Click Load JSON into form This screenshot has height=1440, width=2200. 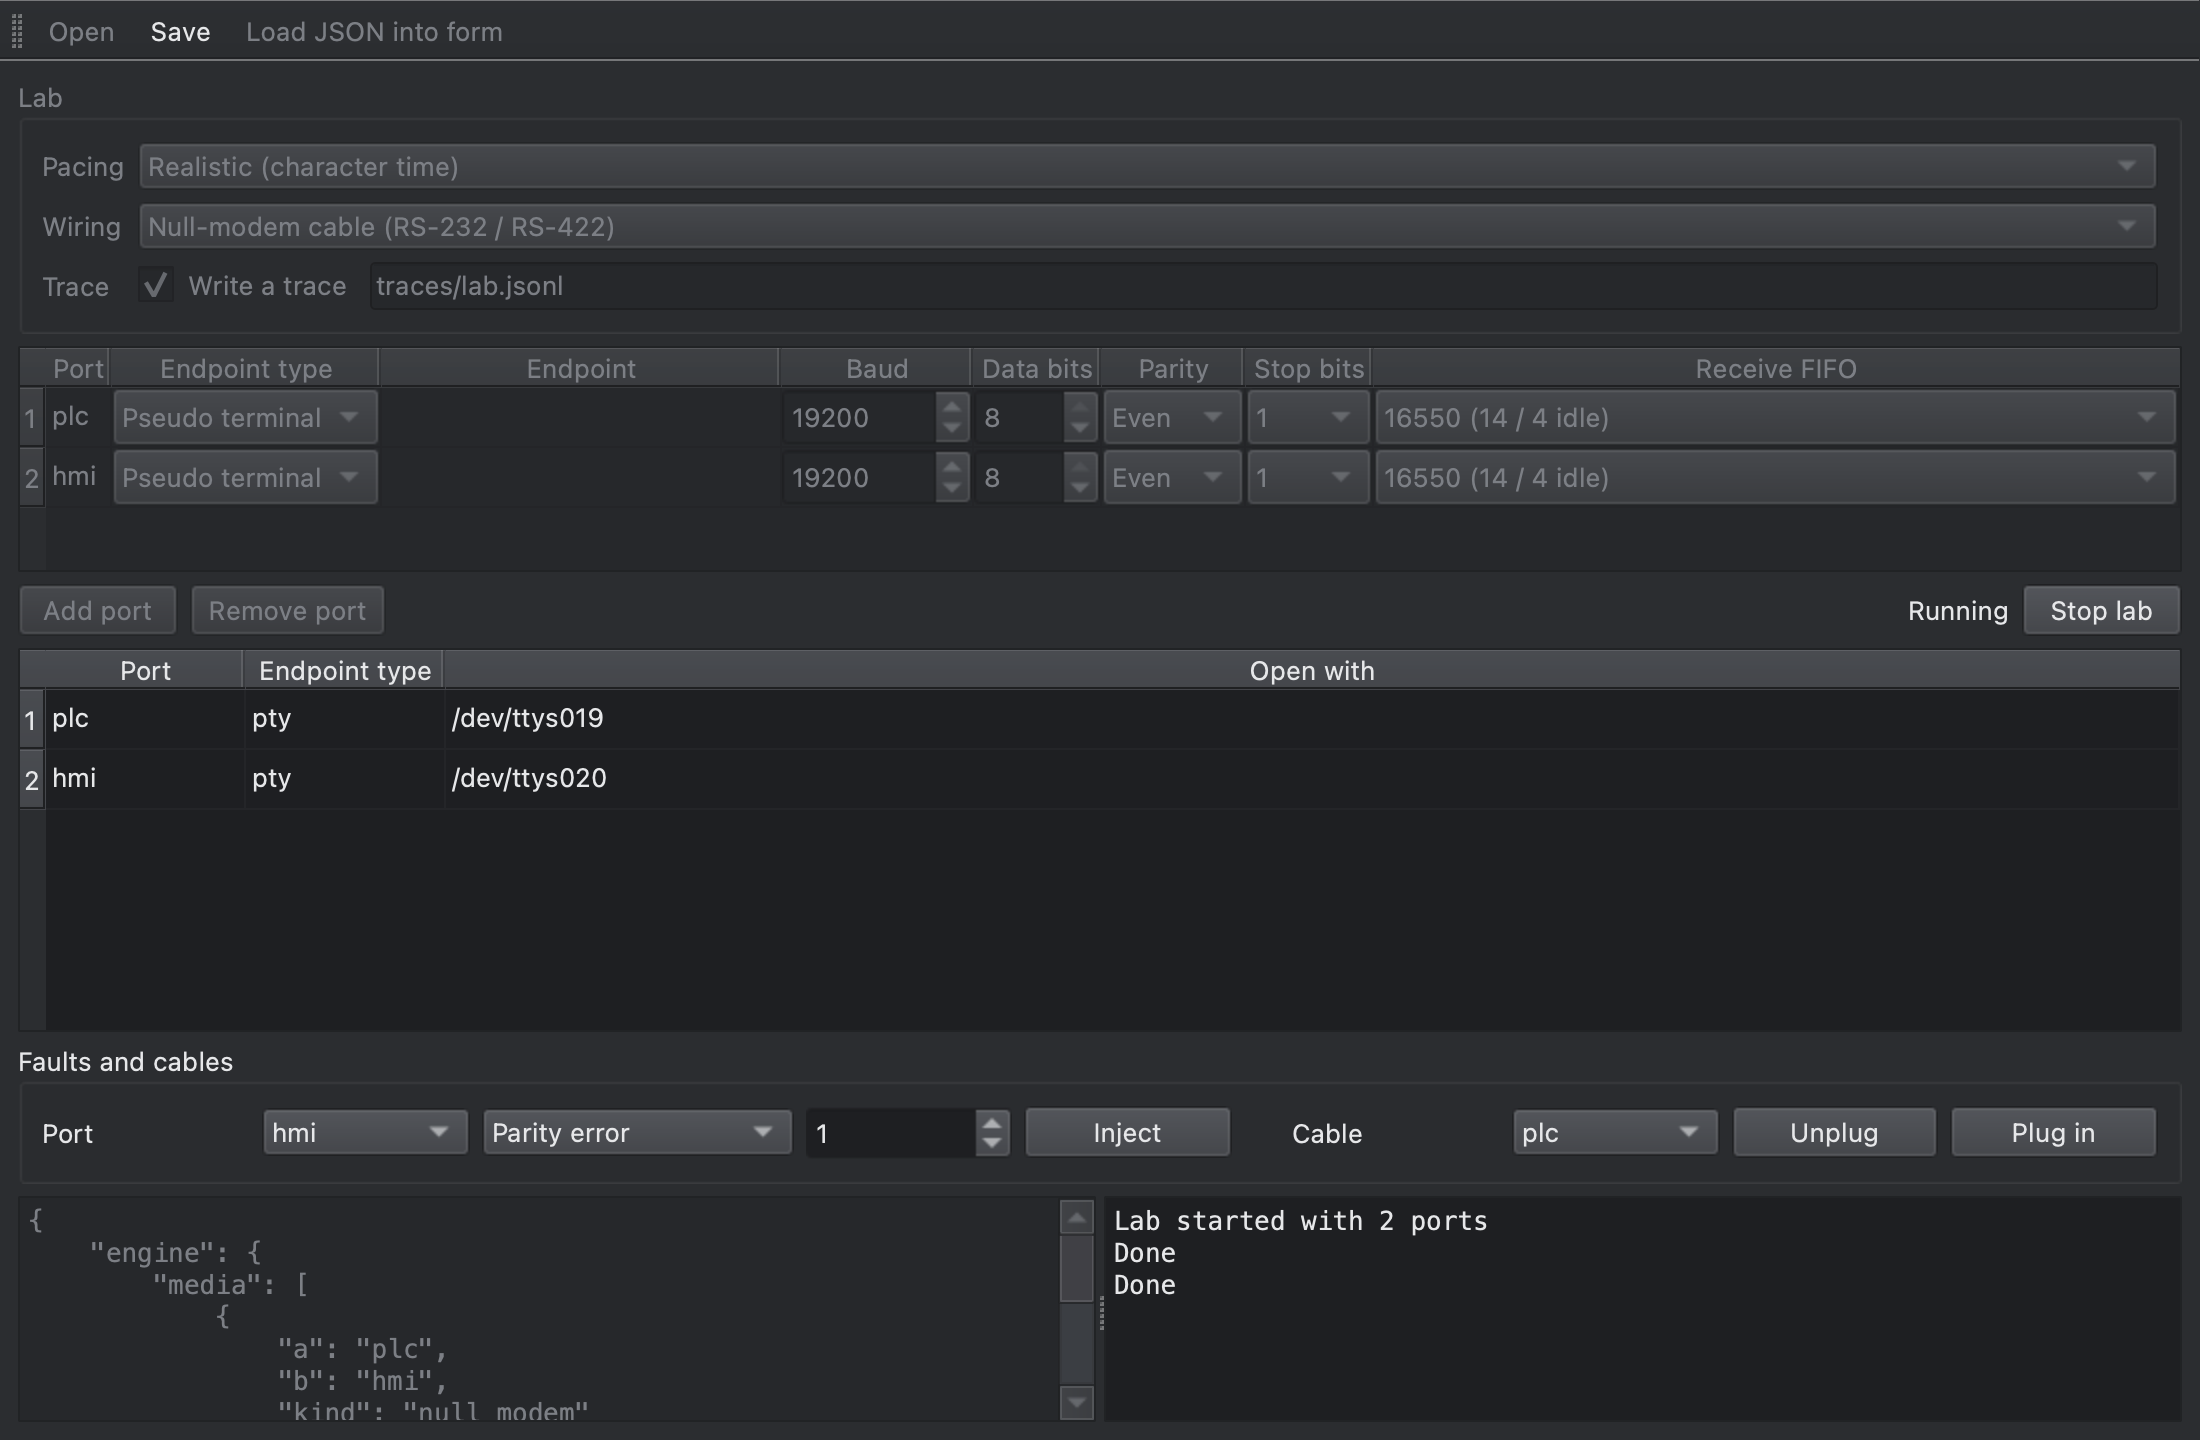(x=374, y=32)
